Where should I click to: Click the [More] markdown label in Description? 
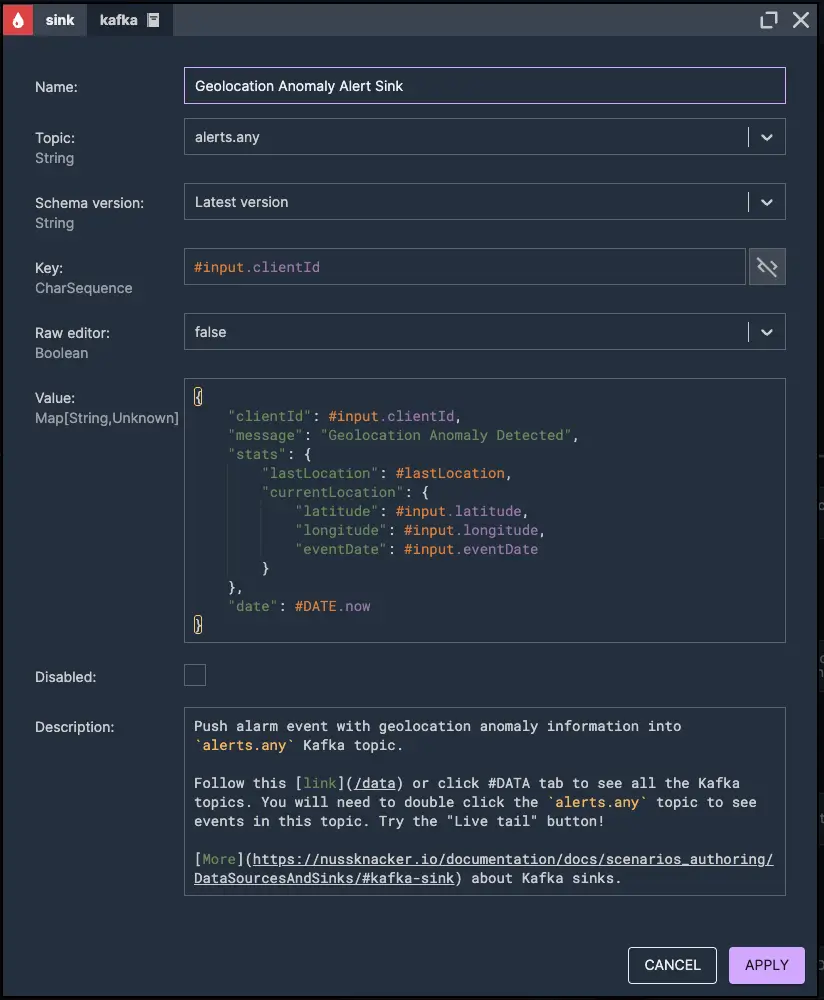(219, 859)
